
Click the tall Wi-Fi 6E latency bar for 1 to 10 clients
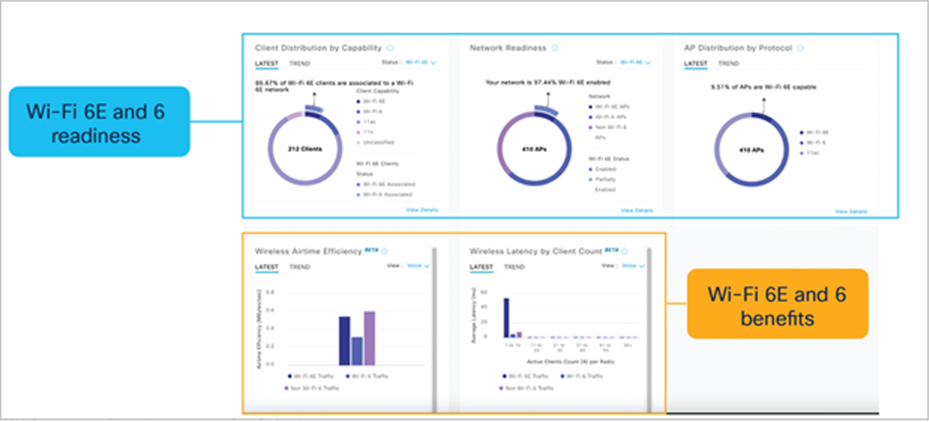(x=507, y=318)
